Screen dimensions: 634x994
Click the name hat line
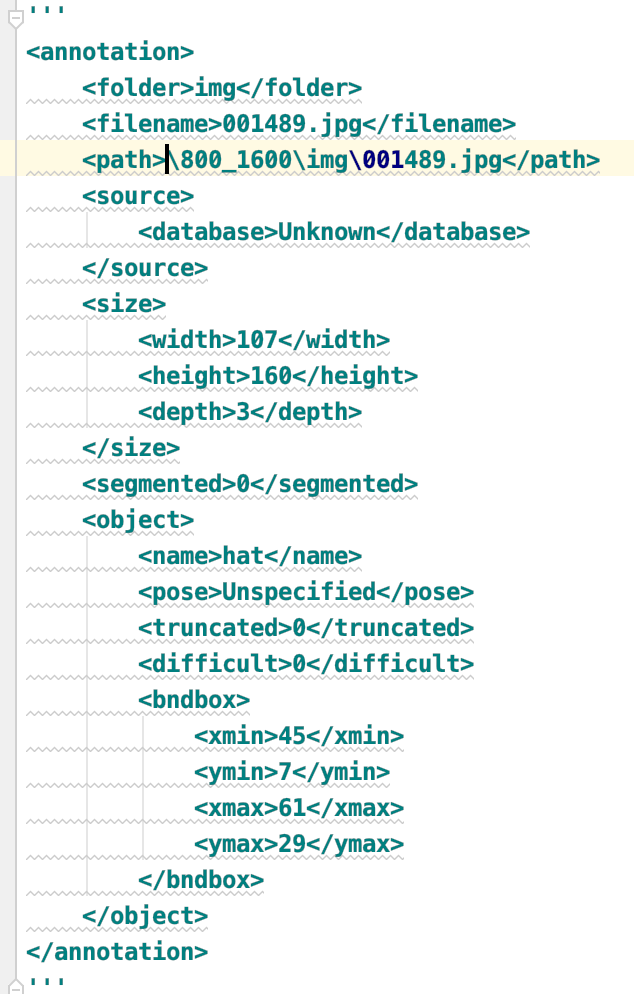[x=250, y=557]
